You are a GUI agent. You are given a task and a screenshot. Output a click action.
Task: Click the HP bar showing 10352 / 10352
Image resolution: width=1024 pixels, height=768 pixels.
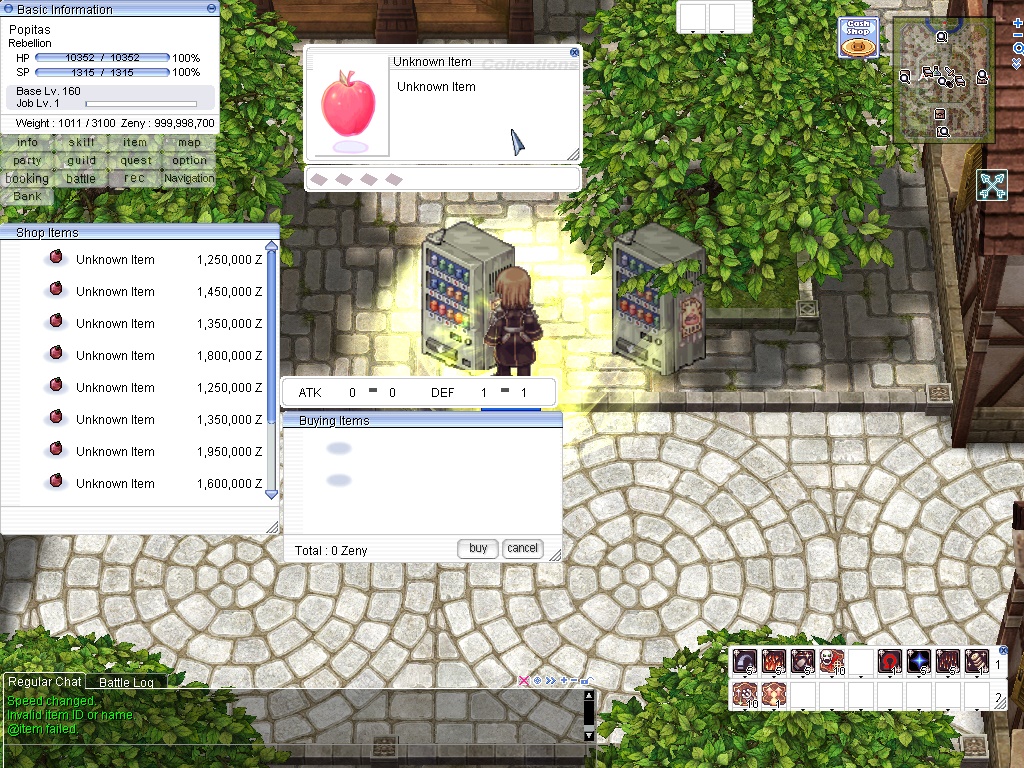(x=103, y=57)
